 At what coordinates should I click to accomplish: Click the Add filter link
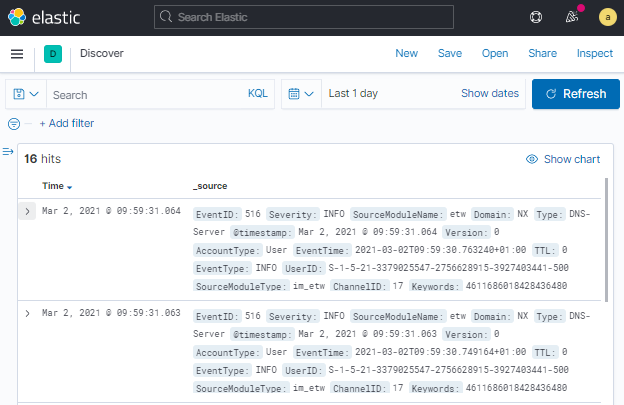click(x=67, y=124)
